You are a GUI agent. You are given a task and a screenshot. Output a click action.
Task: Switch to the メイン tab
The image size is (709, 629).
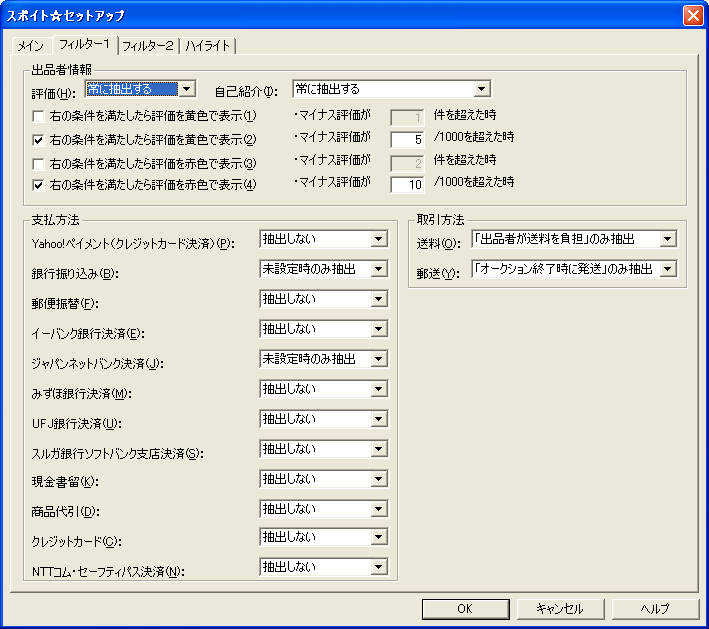[30, 46]
